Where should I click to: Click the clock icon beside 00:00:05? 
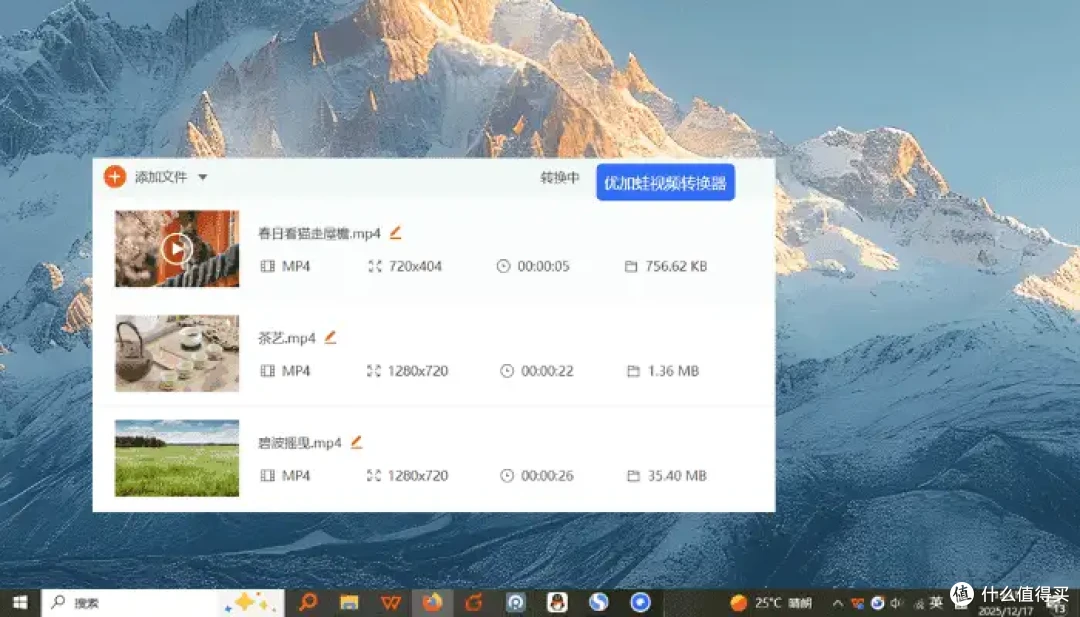(503, 266)
